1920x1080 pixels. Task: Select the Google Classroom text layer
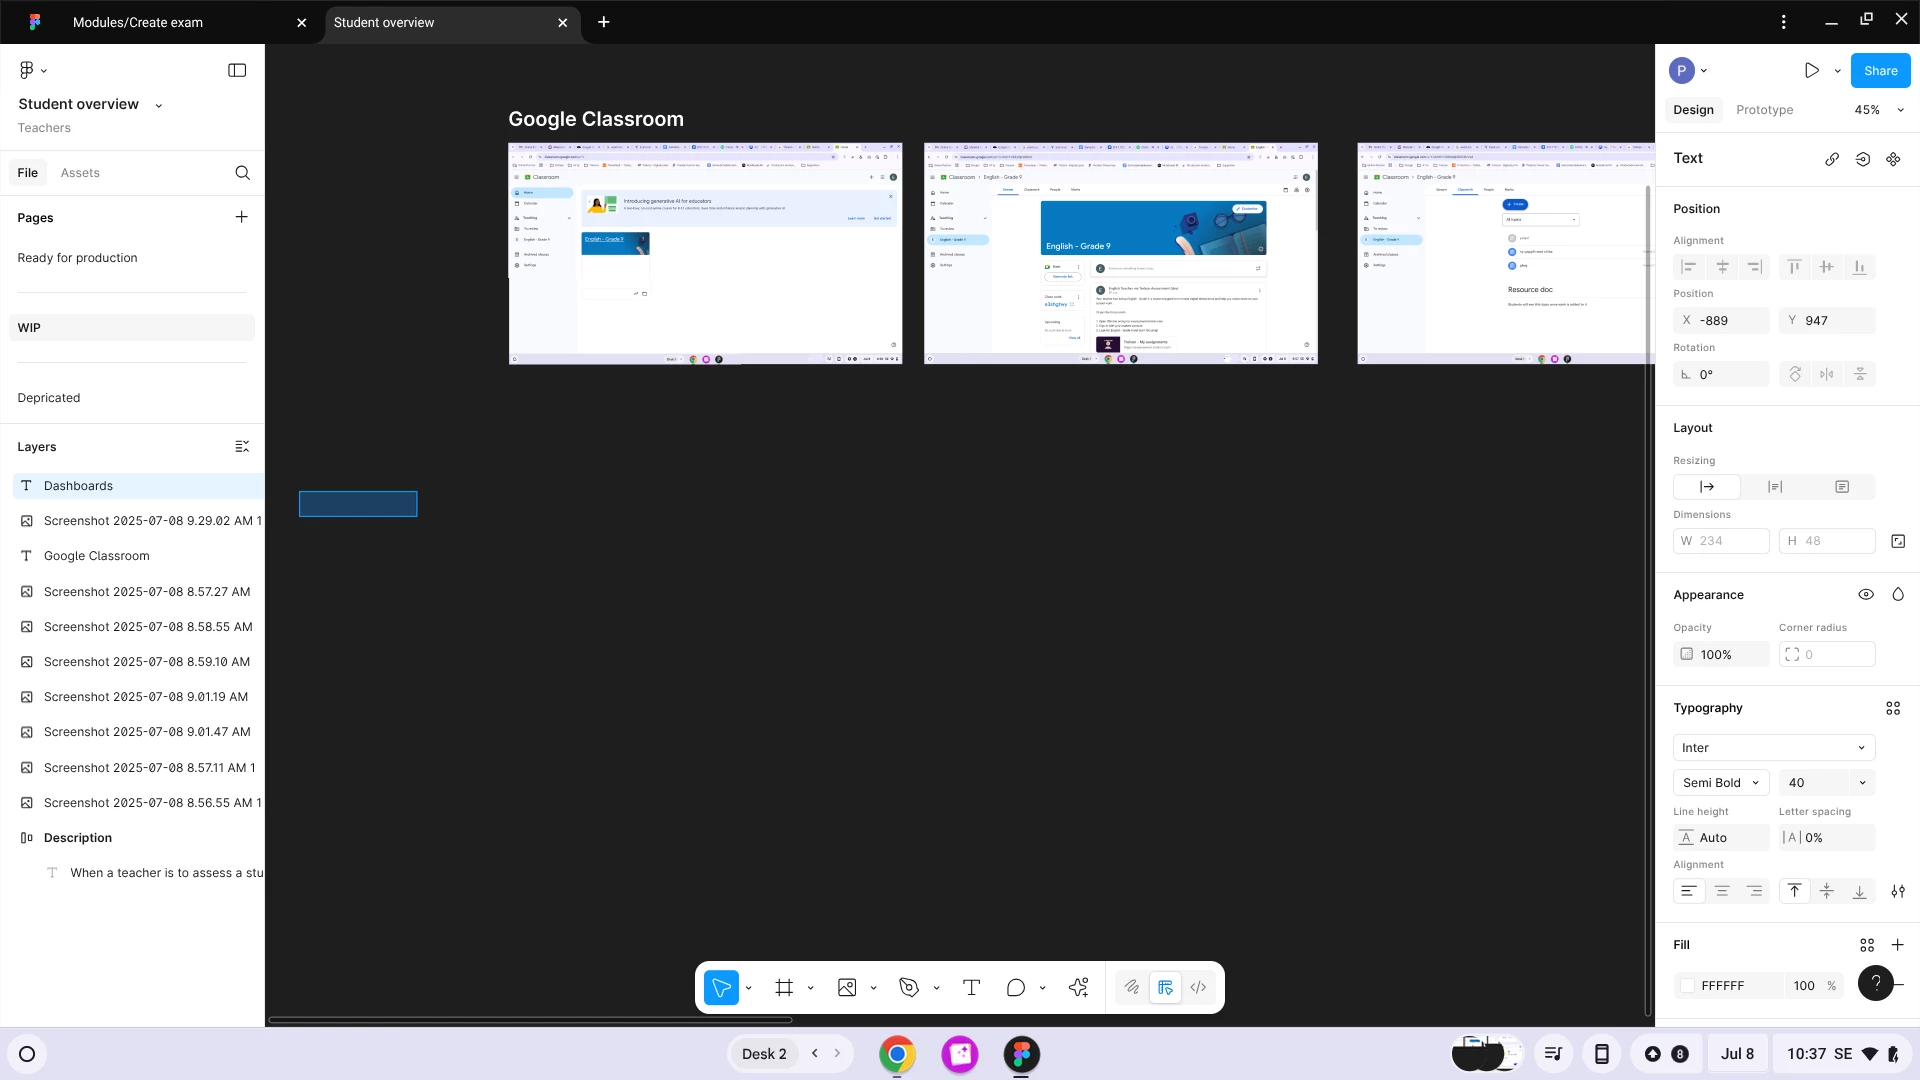138,556
